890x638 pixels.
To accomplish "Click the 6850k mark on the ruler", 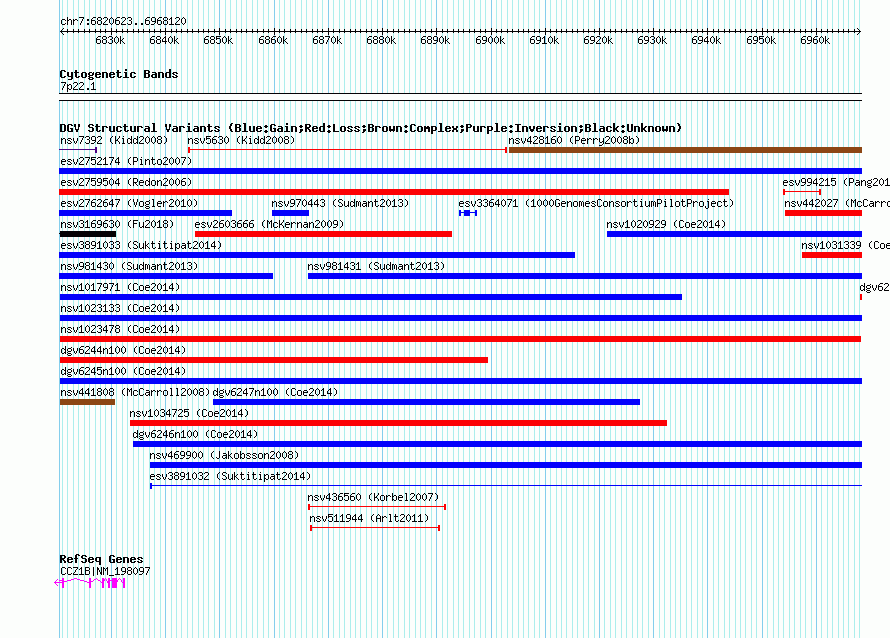I will pyautogui.click(x=218, y=40).
